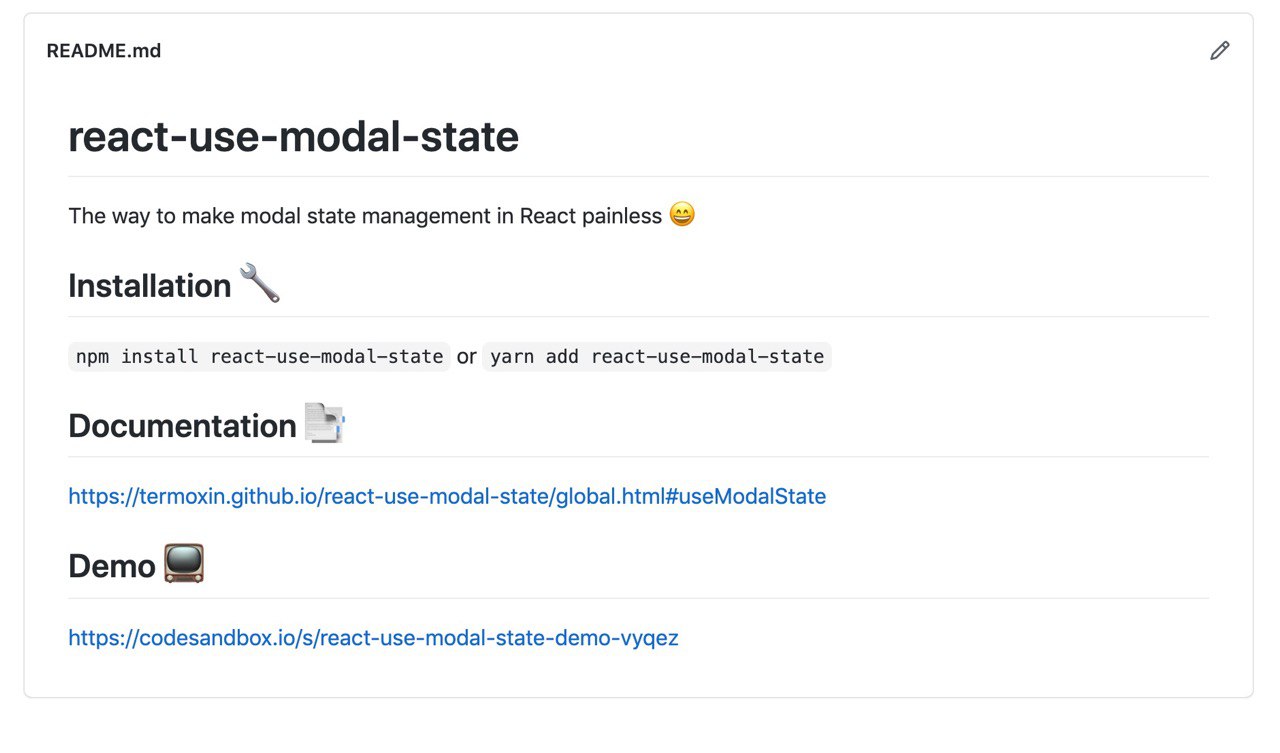Click the divider line below main title
This screenshot has width=1280, height=753.
(638, 176)
